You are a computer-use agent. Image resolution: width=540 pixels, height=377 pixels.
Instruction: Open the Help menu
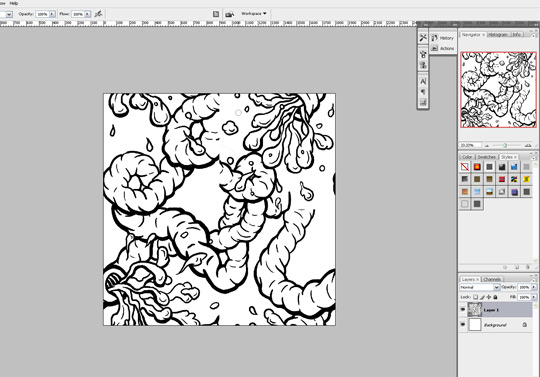click(x=14, y=3)
